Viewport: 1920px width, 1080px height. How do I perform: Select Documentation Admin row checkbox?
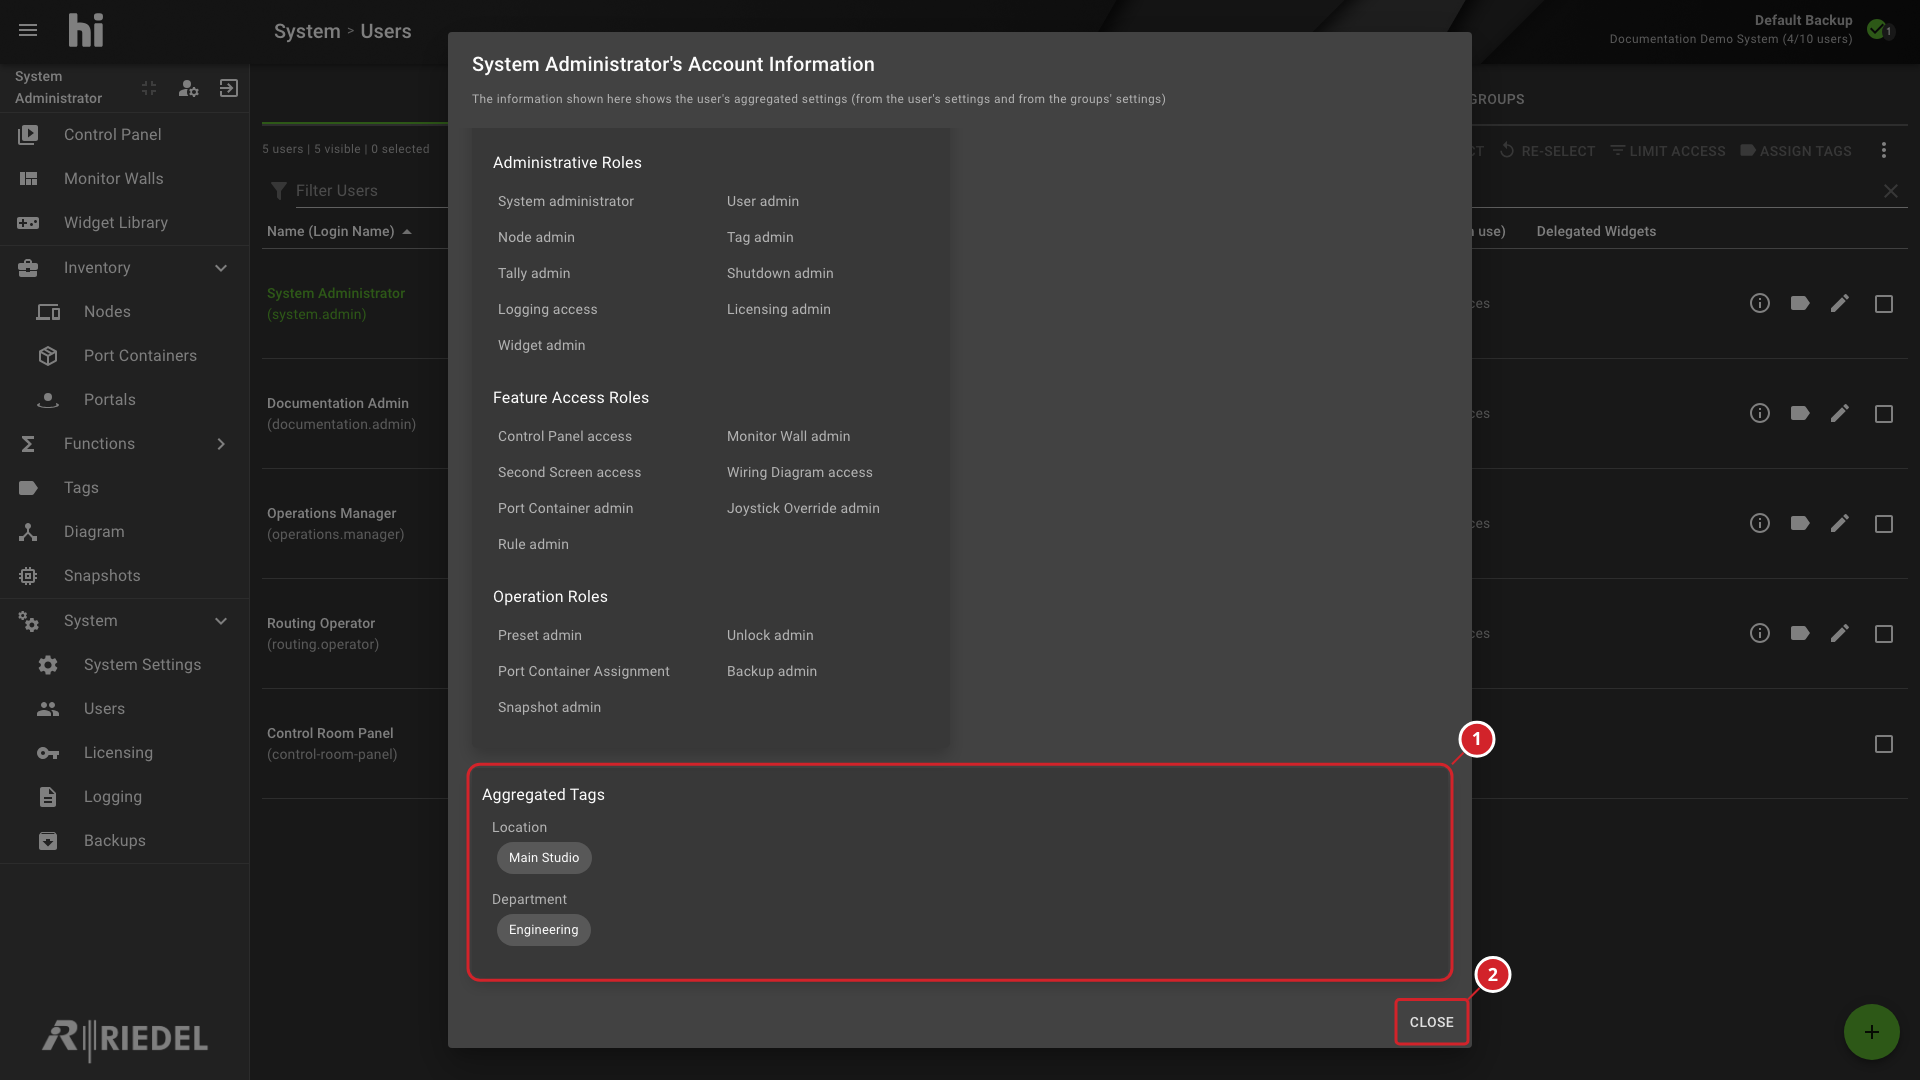(1884, 414)
